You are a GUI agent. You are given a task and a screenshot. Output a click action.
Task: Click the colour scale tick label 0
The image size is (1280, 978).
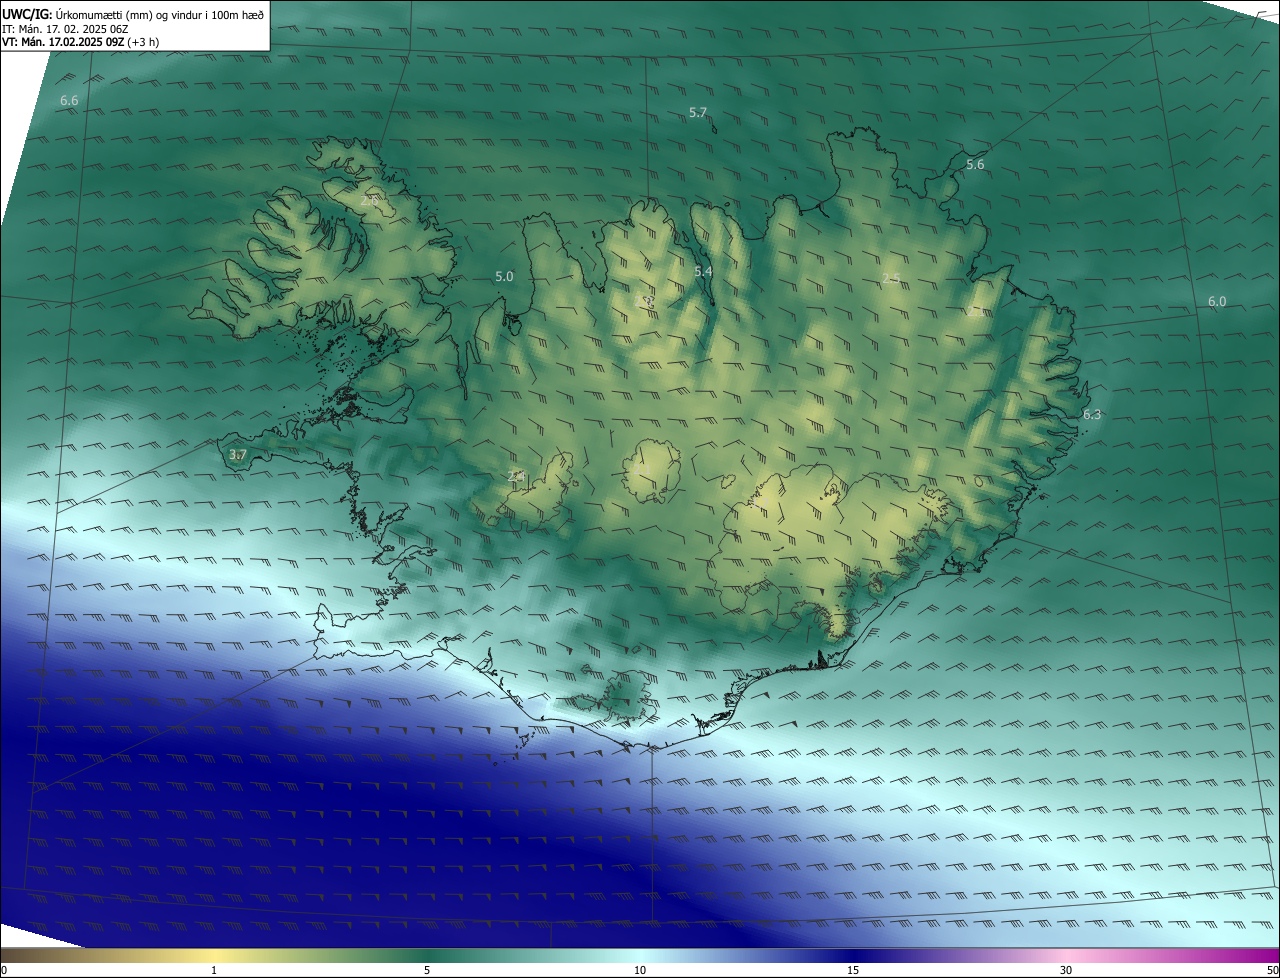(x=4, y=970)
